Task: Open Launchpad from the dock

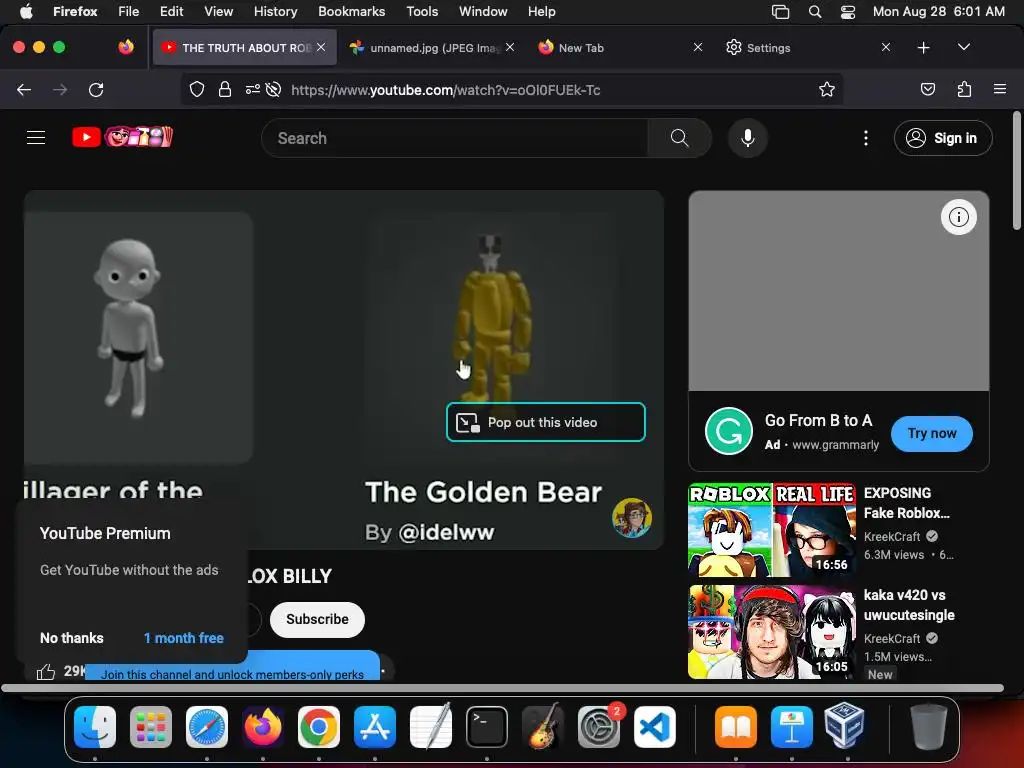Action: click(151, 727)
